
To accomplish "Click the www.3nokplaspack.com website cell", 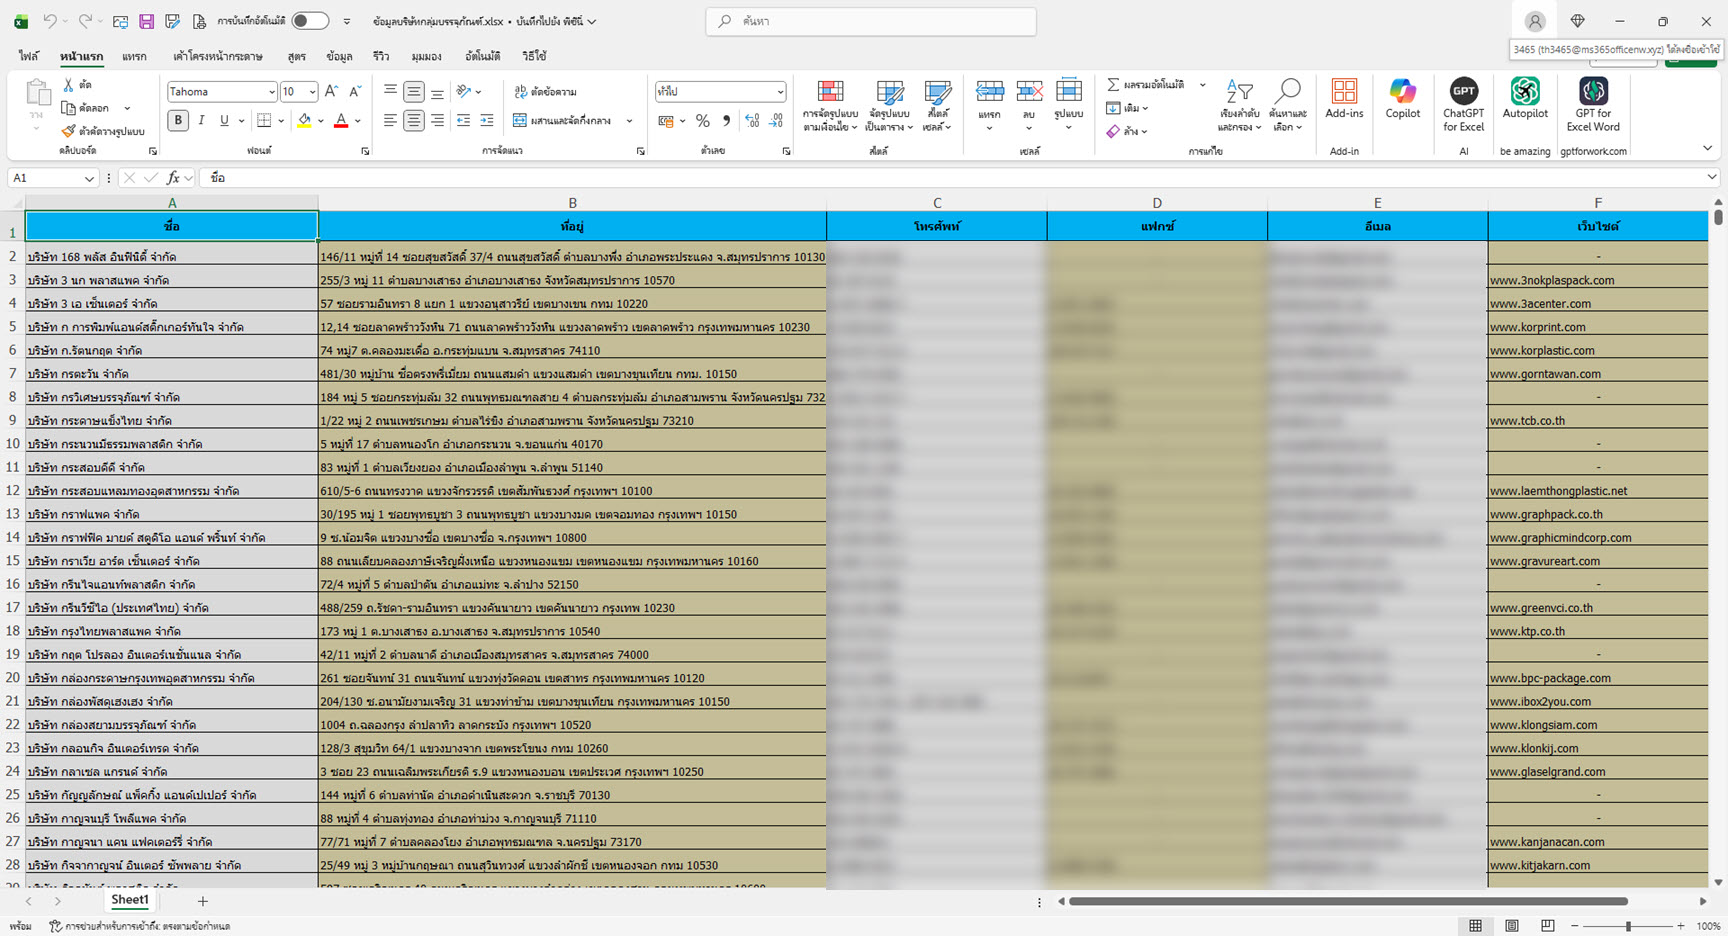I will [1551, 281].
